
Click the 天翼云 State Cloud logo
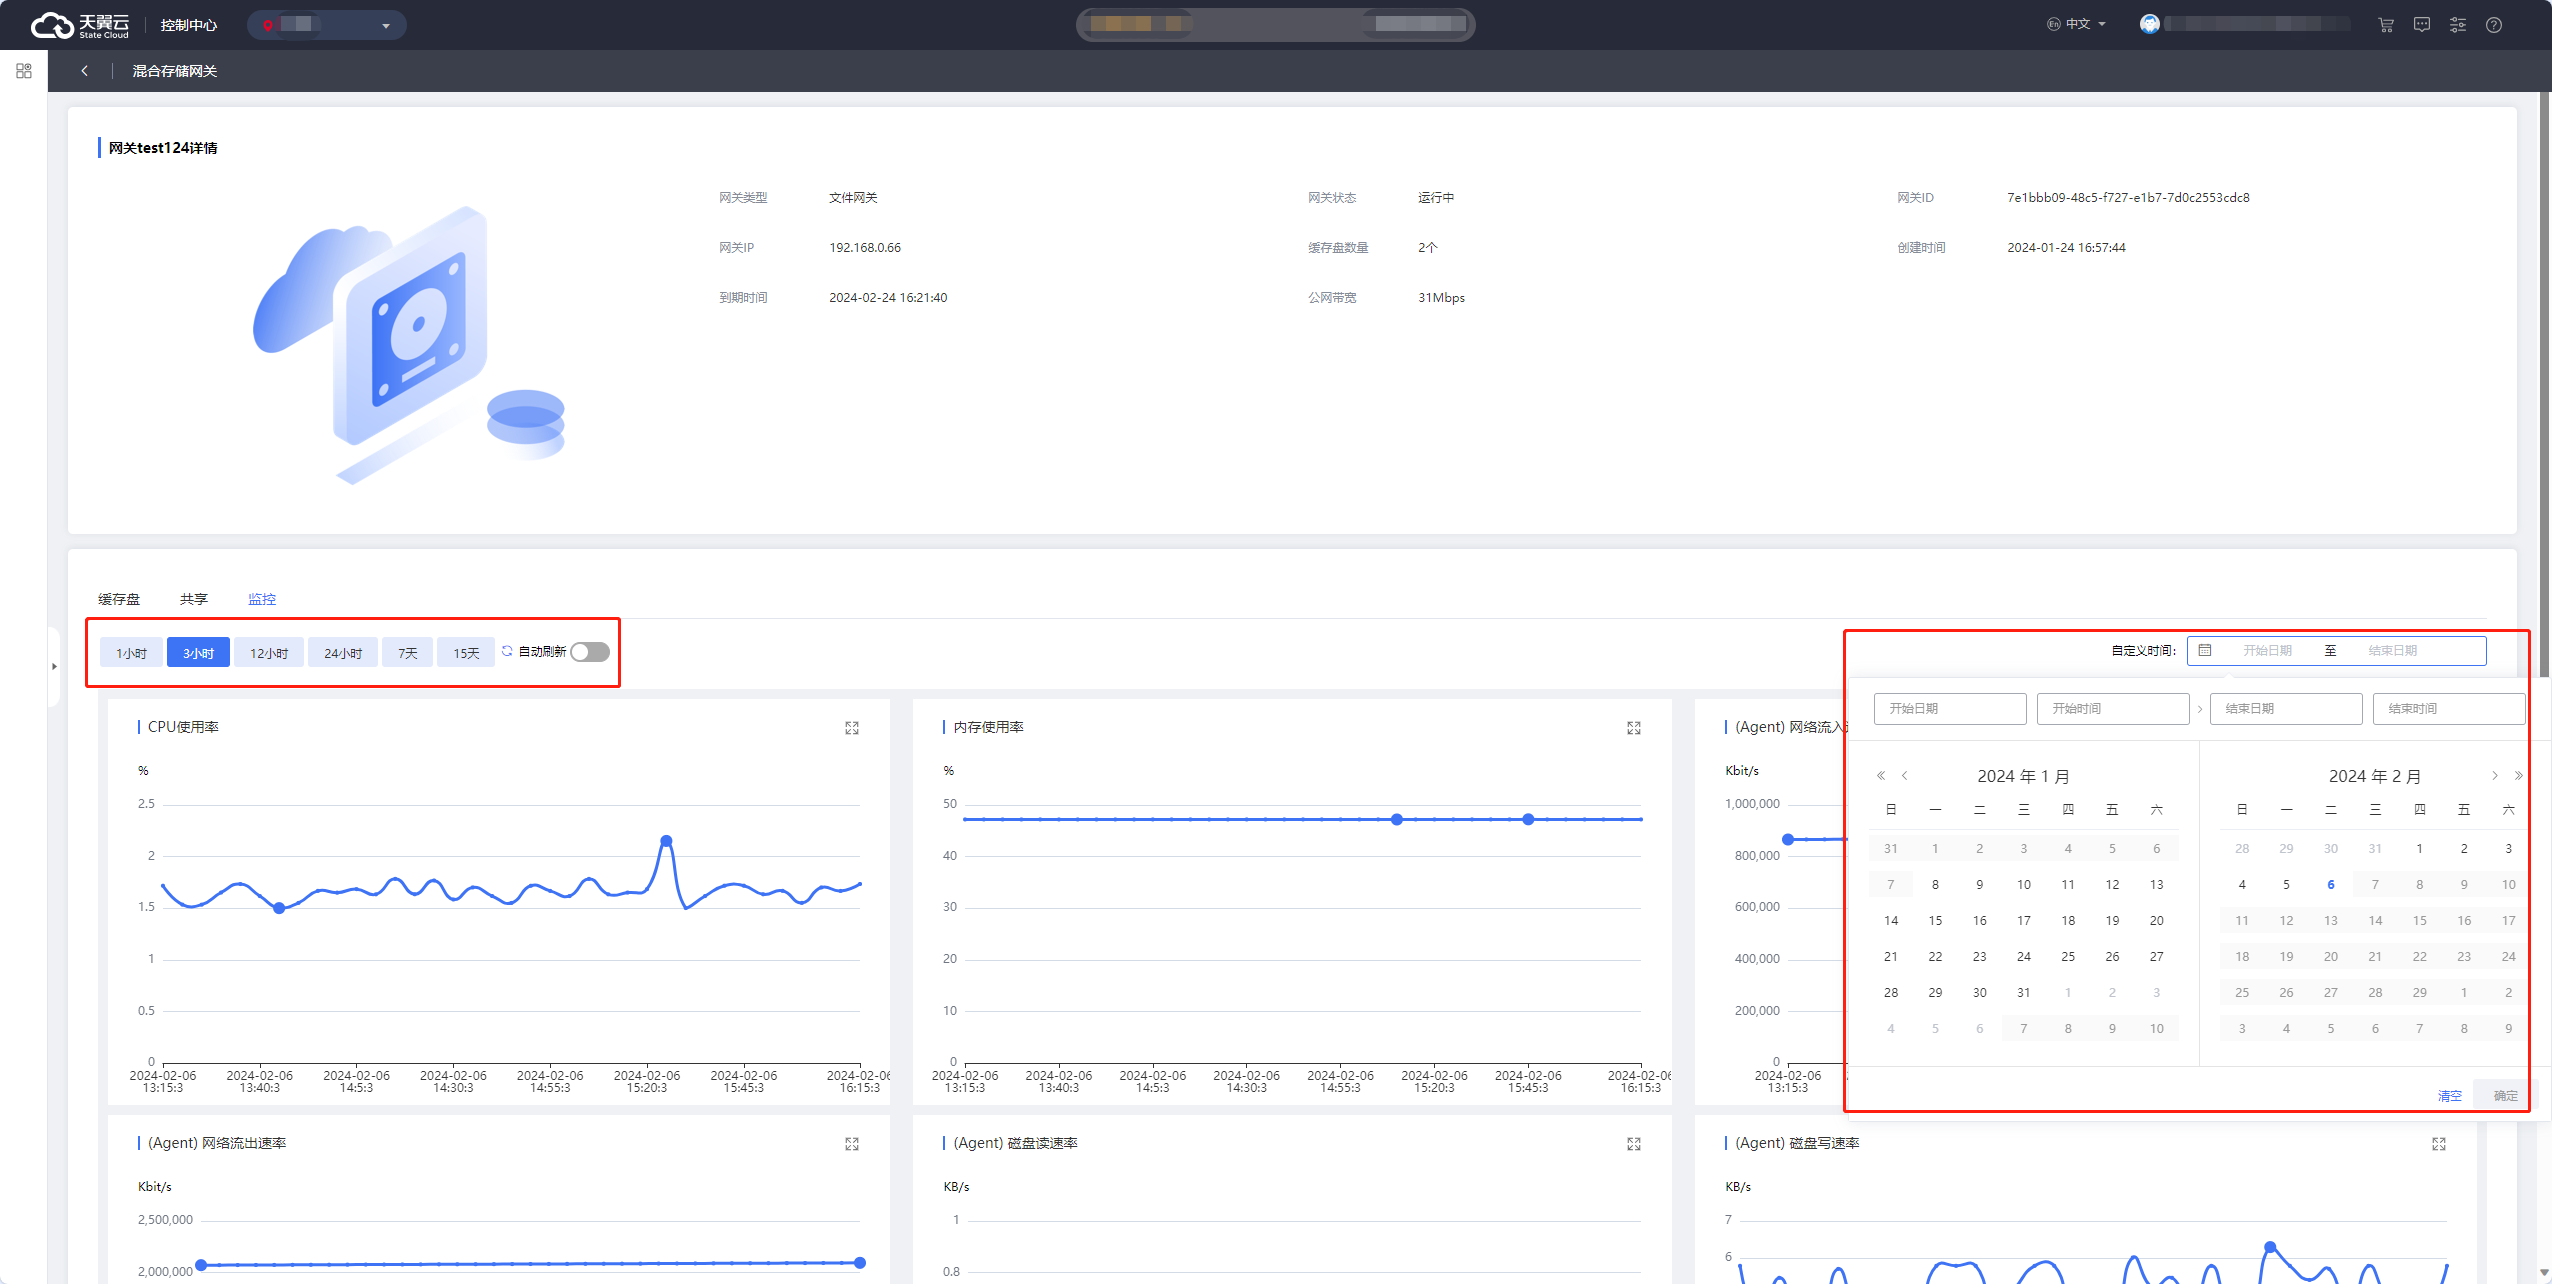(80, 25)
